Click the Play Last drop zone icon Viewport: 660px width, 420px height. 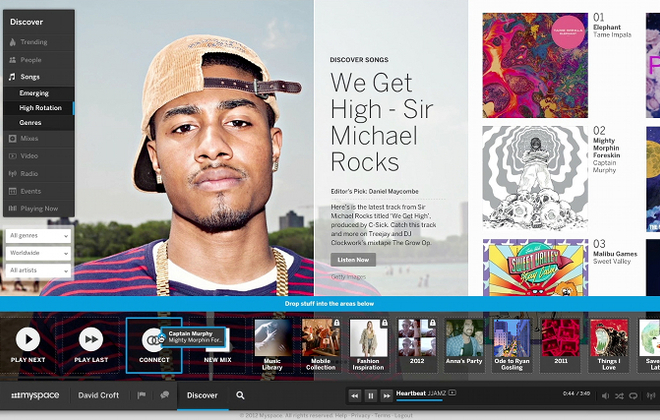tap(91, 339)
